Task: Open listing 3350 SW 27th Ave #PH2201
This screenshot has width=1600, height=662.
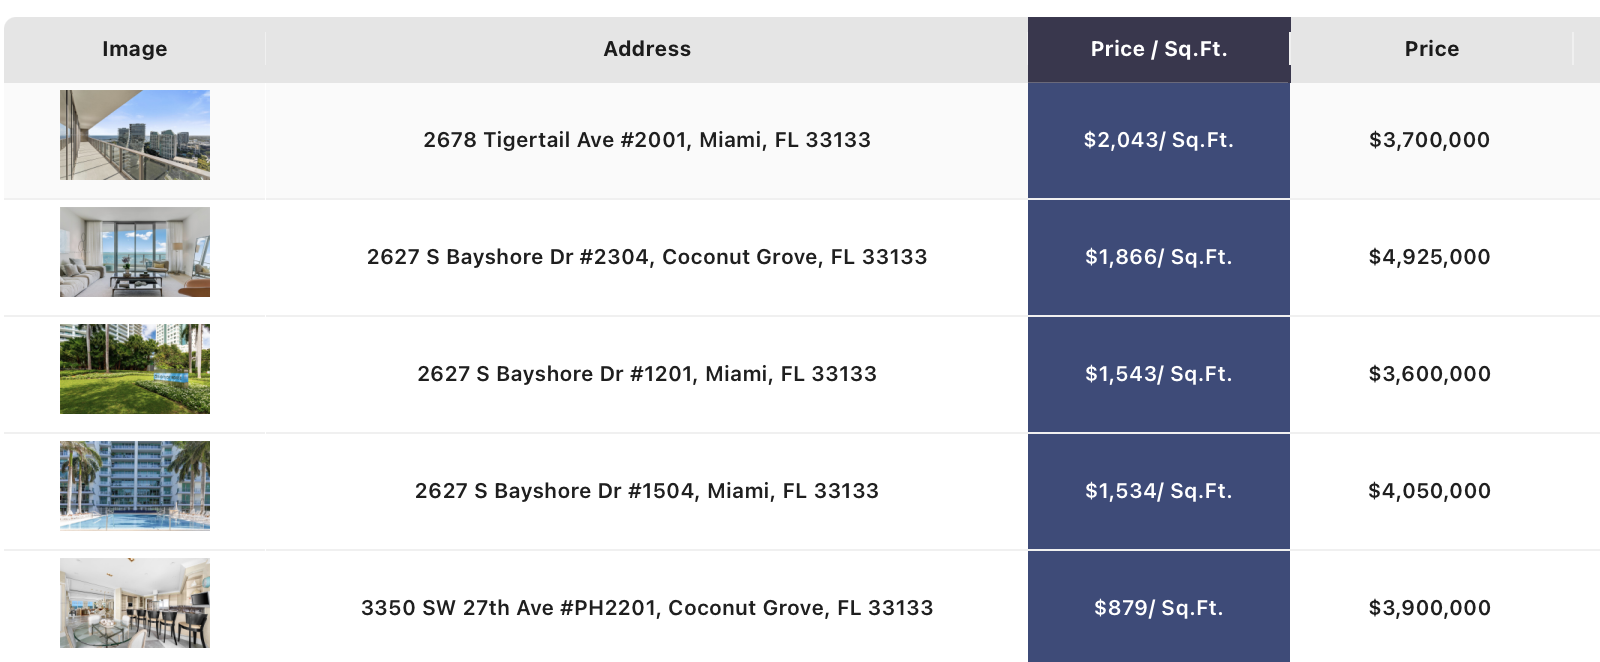Action: coord(647,608)
